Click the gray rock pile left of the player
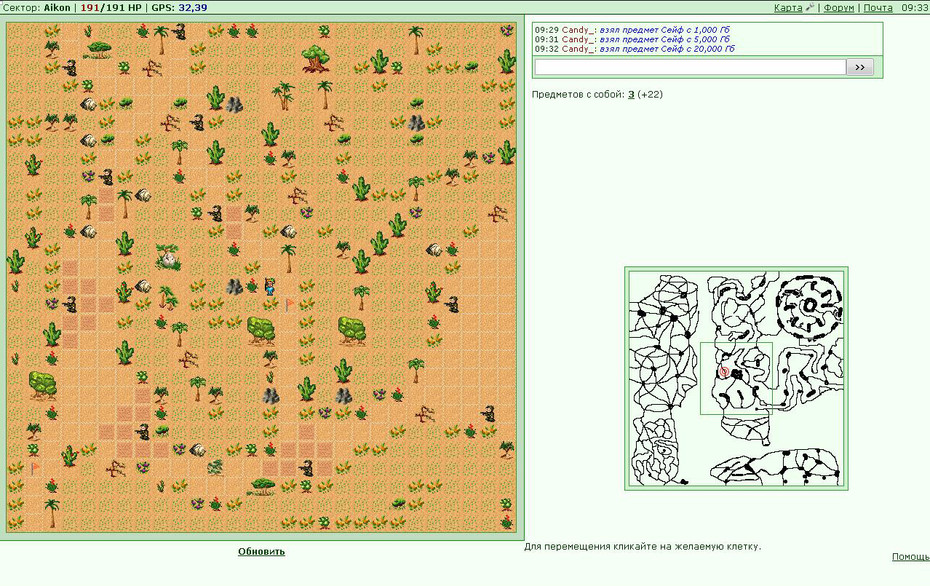The height and width of the screenshot is (586, 930). coord(234,286)
